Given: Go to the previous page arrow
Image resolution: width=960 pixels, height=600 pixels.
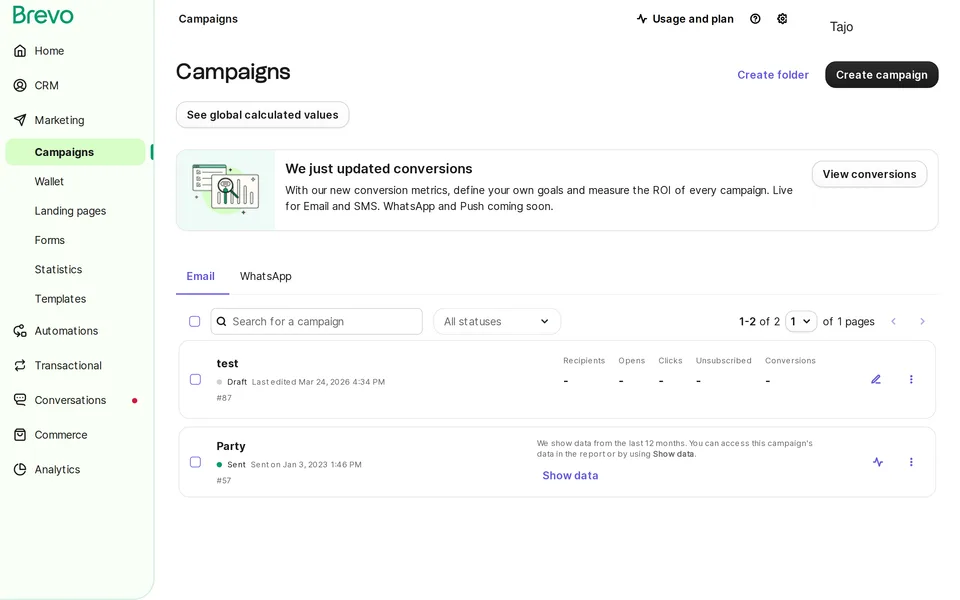Looking at the screenshot, I should pyautogui.click(x=893, y=321).
